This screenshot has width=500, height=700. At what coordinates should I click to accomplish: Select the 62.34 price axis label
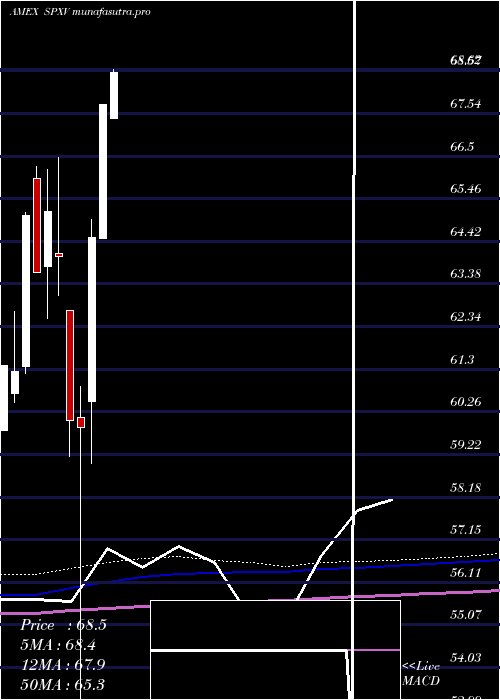[x=466, y=317]
